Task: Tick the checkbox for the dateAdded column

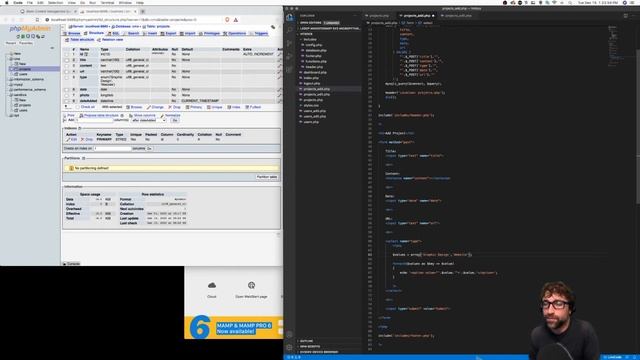Action: tap(67, 101)
